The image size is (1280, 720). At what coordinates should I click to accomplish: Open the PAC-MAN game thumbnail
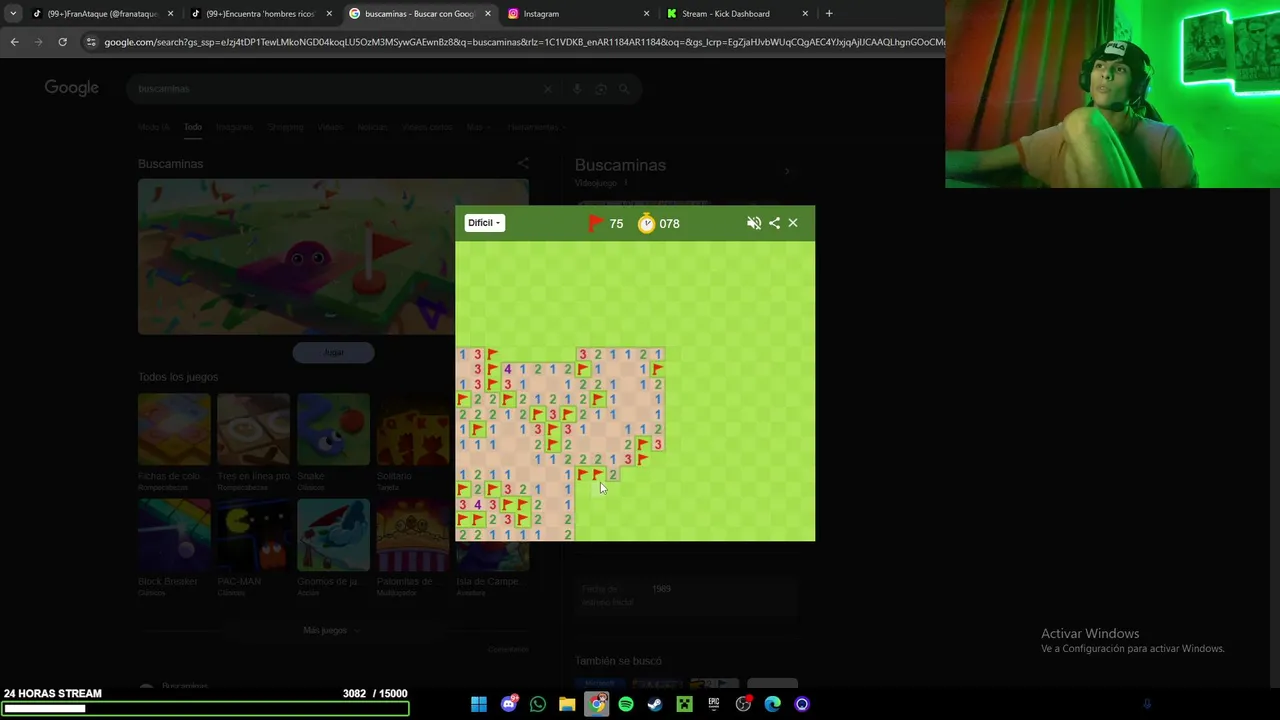coord(253,535)
